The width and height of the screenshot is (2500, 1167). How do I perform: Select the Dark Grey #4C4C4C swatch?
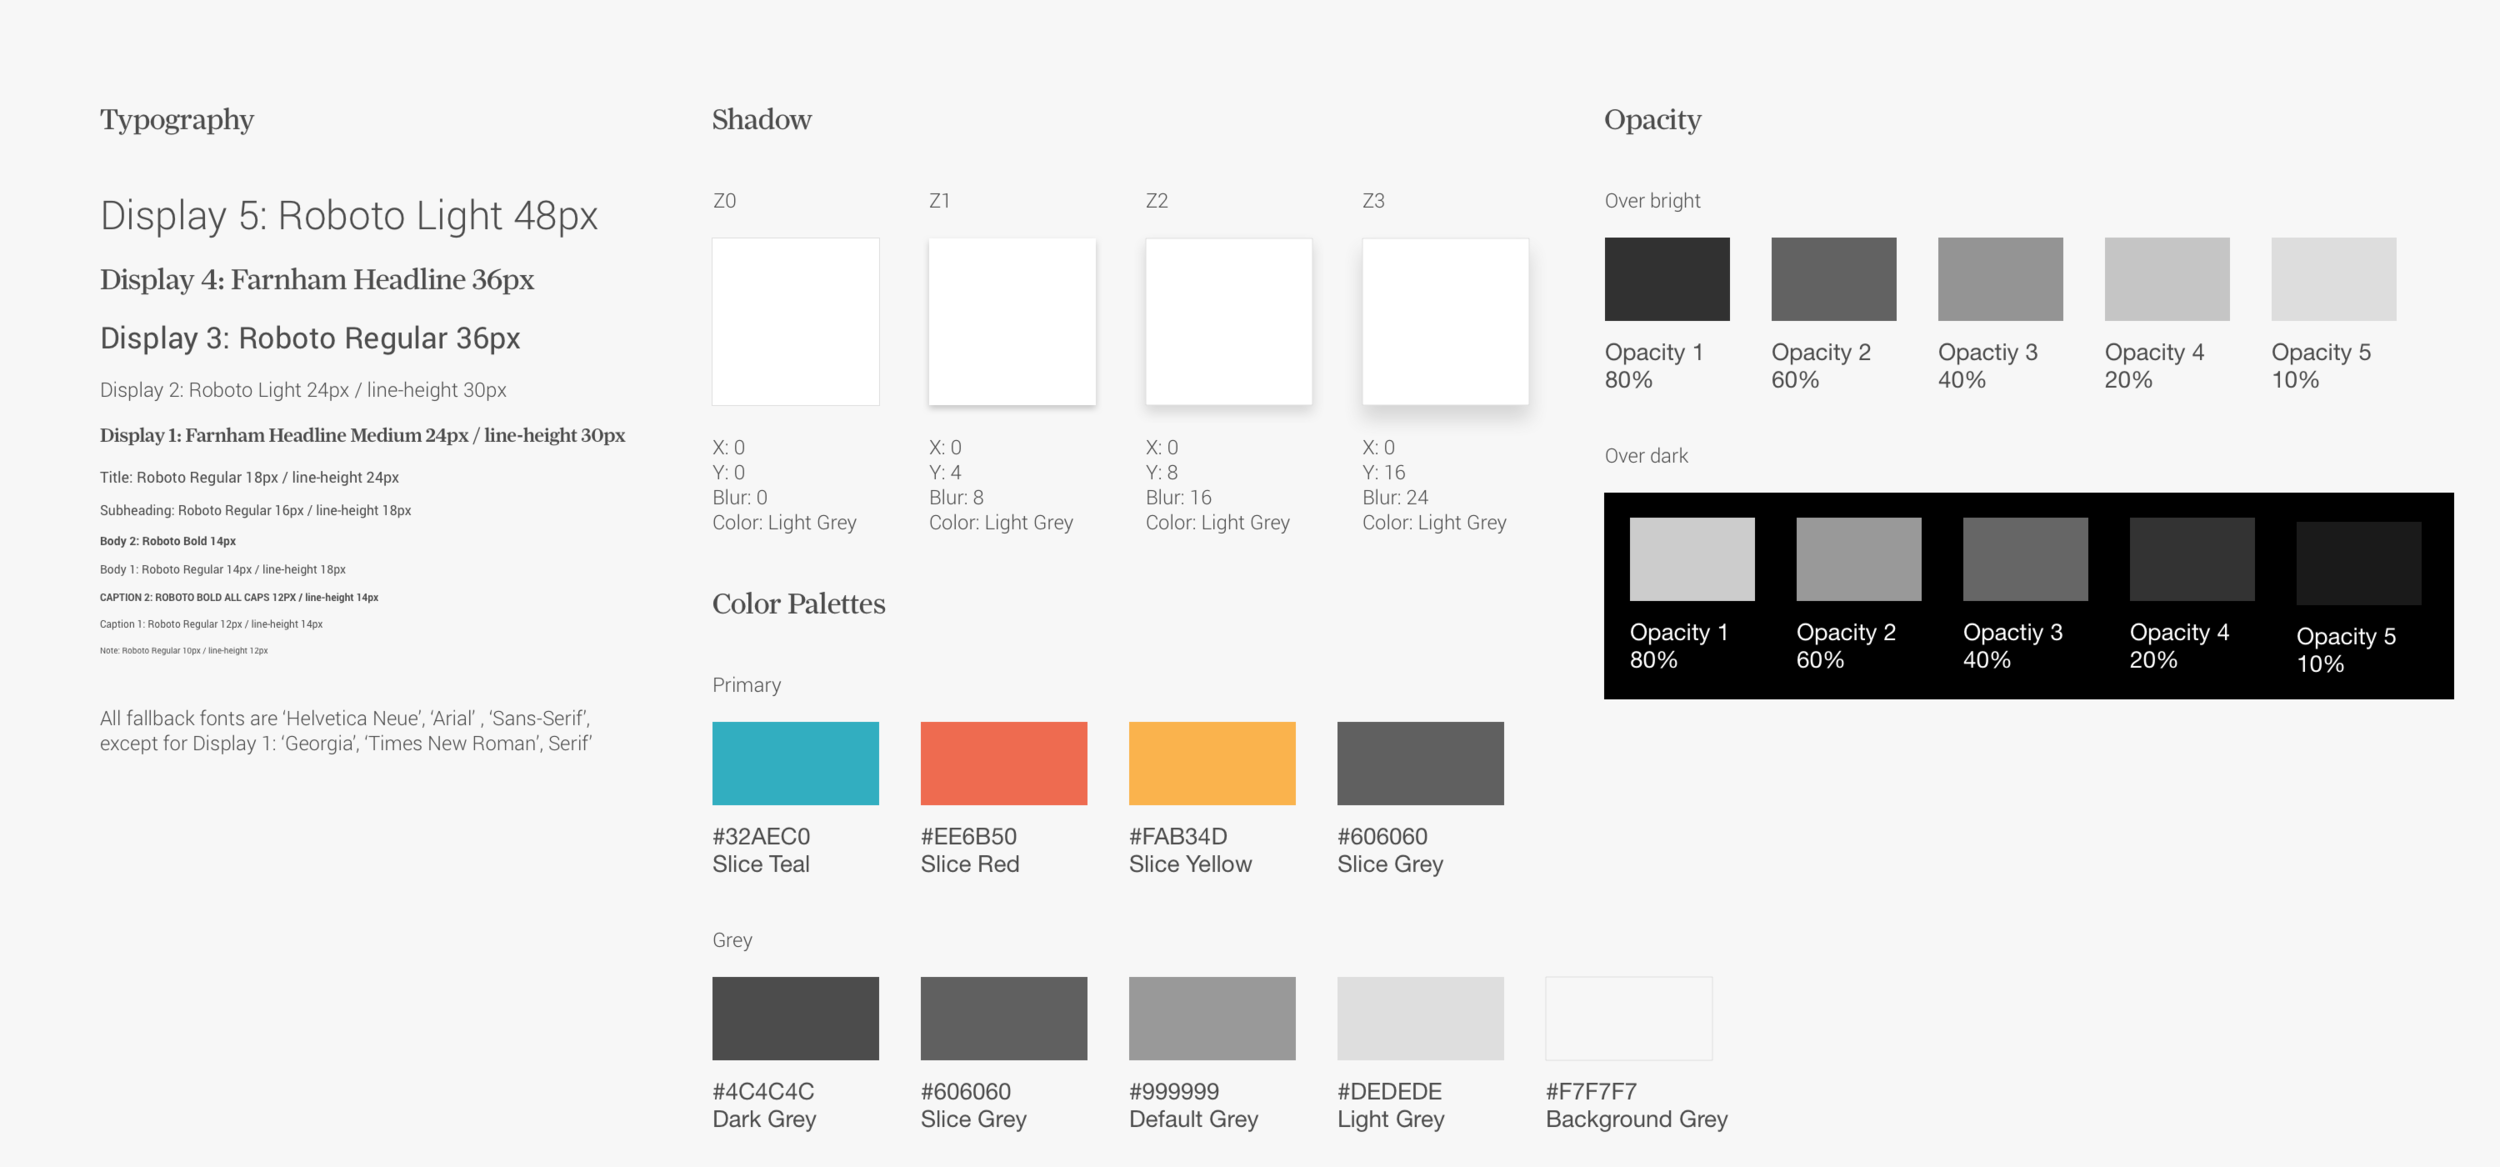[x=795, y=1018]
